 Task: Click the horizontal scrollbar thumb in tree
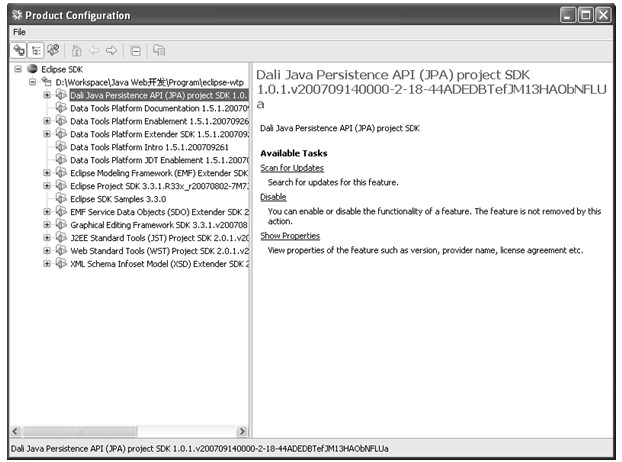[79, 431]
